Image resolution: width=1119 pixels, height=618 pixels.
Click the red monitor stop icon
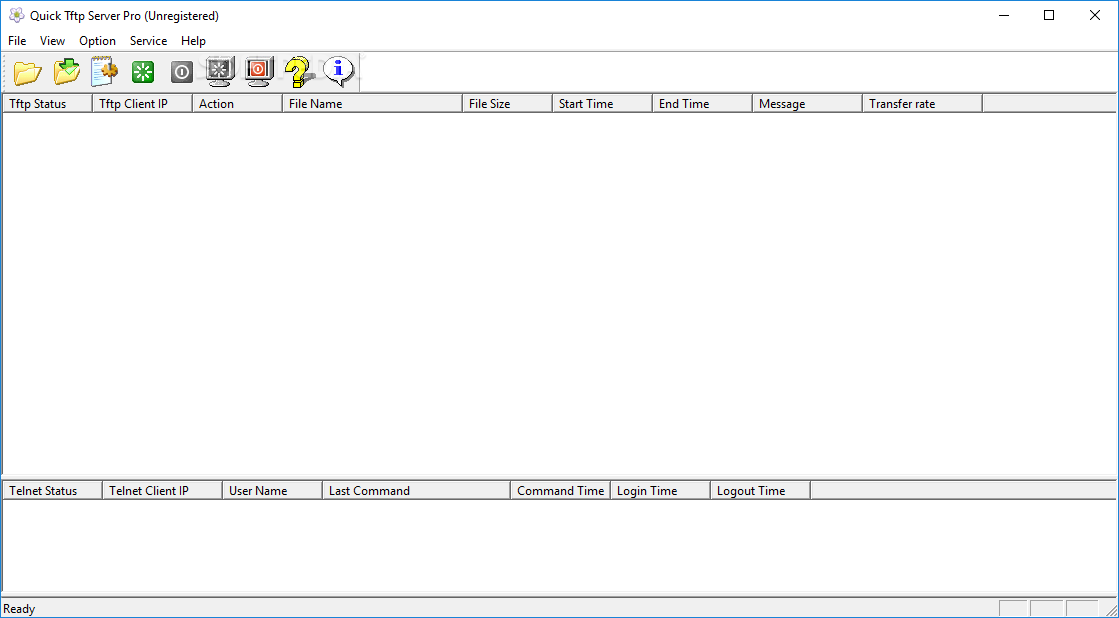coord(258,72)
